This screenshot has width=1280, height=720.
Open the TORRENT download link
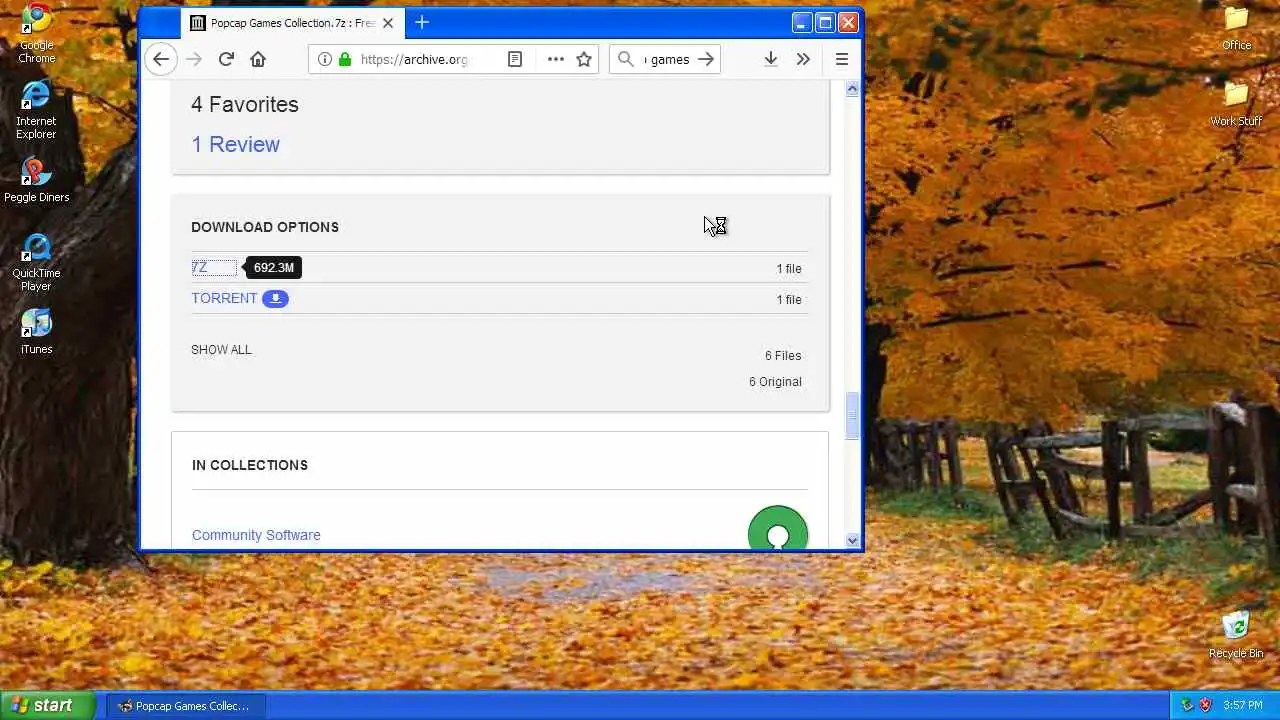tap(224, 298)
